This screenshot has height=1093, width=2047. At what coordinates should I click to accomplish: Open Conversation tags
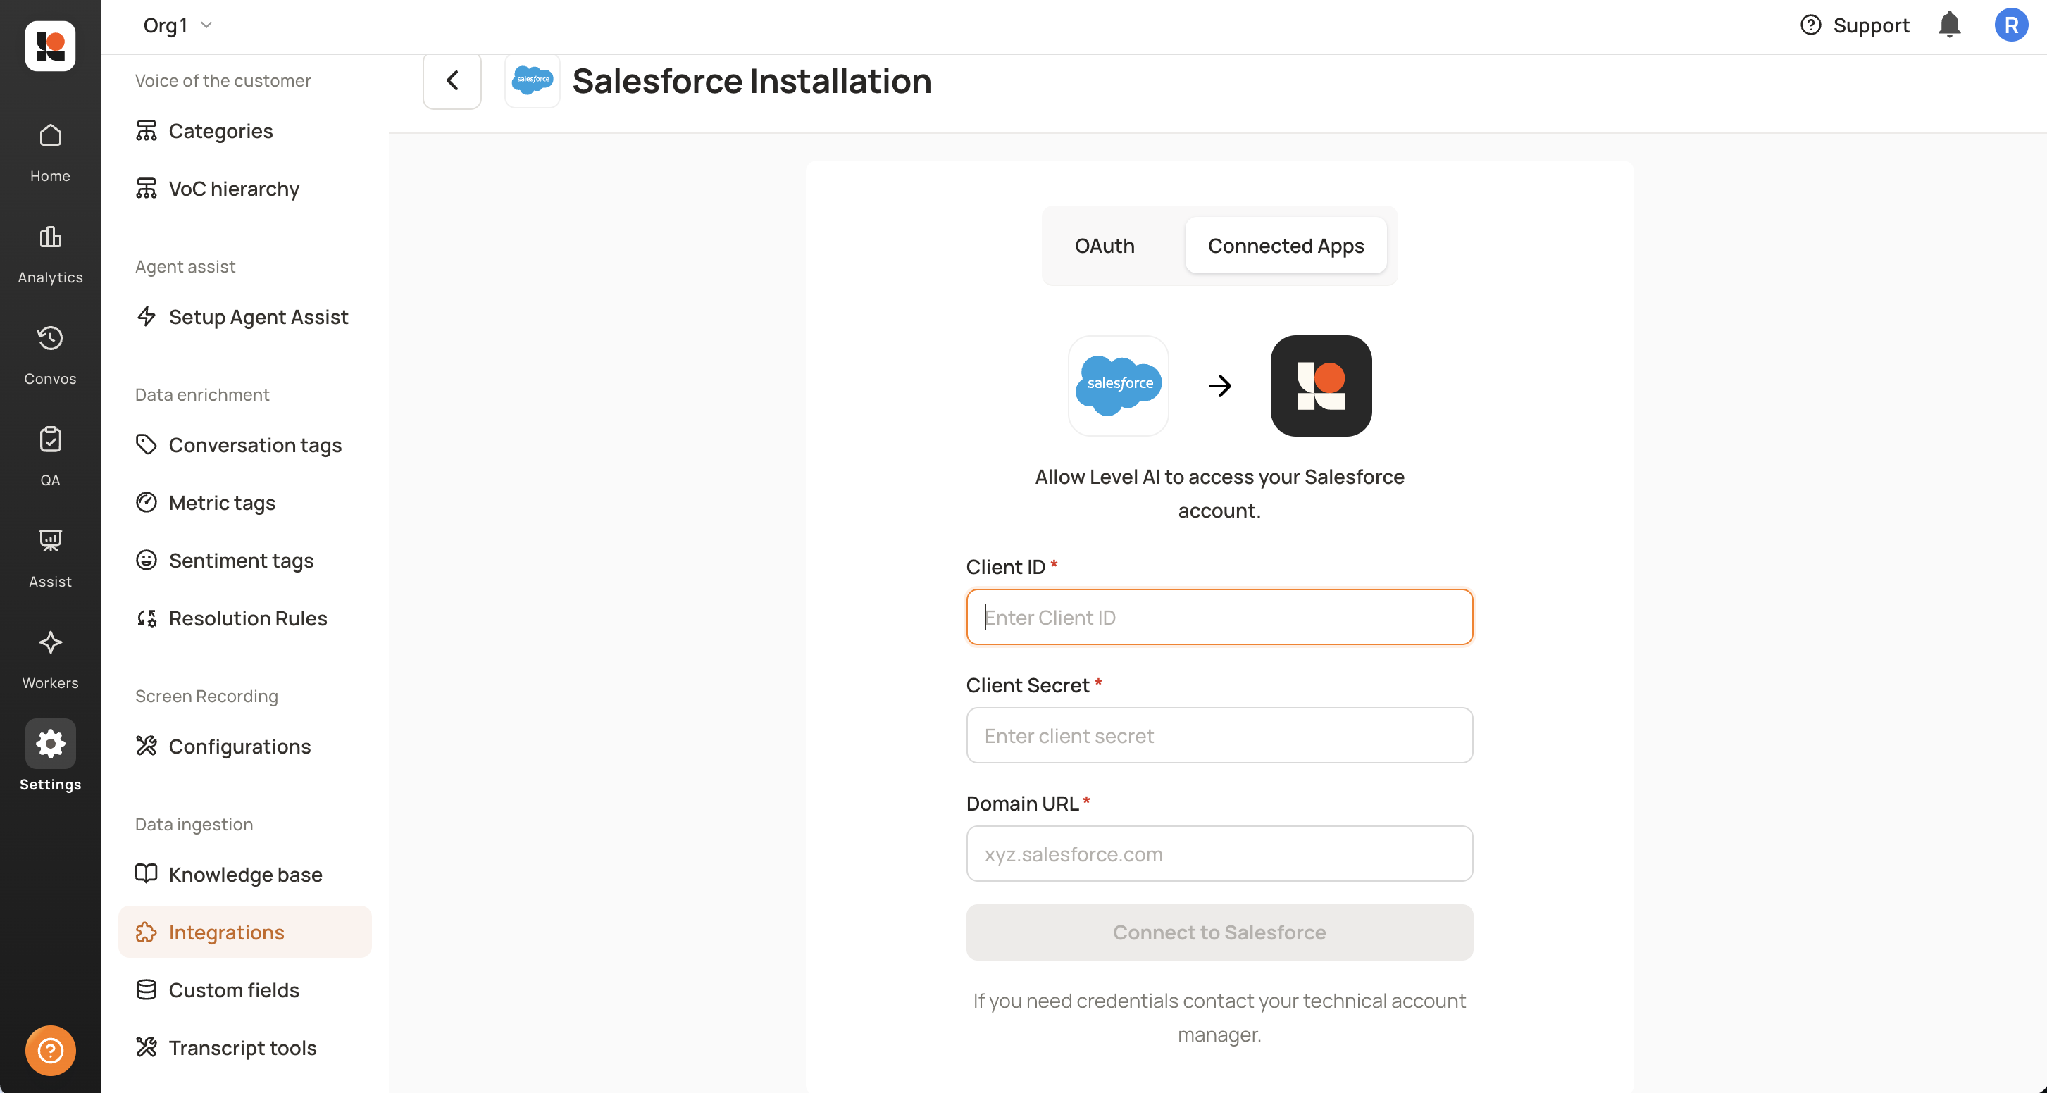coord(245,445)
